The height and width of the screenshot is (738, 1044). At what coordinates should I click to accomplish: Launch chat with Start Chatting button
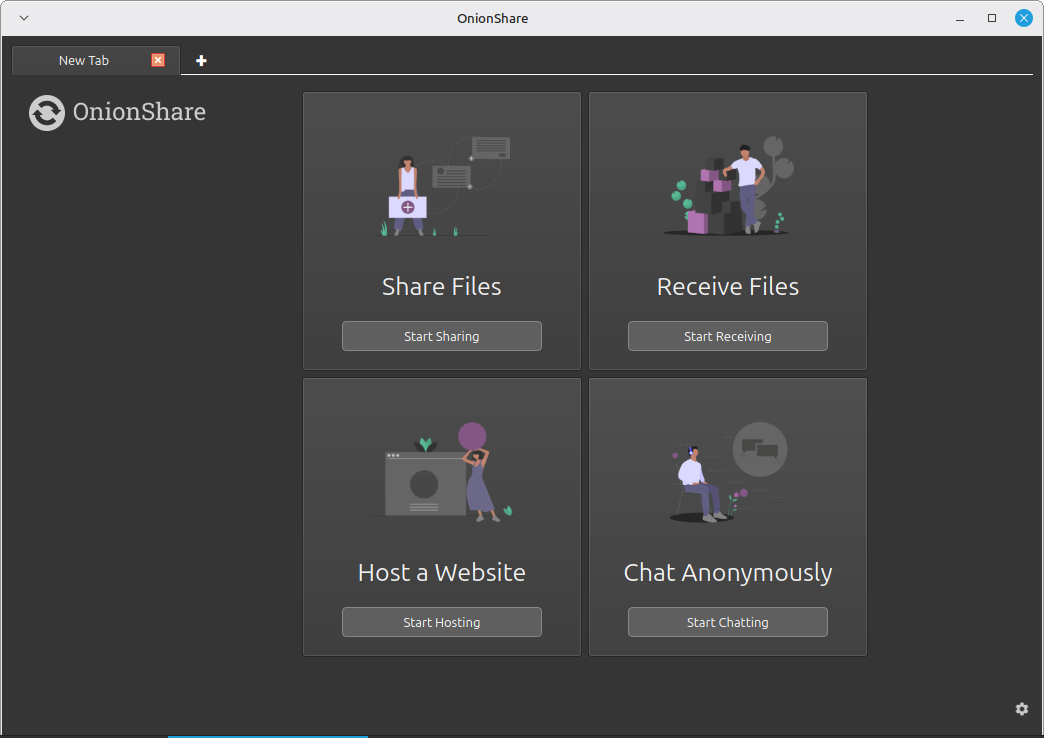727,622
